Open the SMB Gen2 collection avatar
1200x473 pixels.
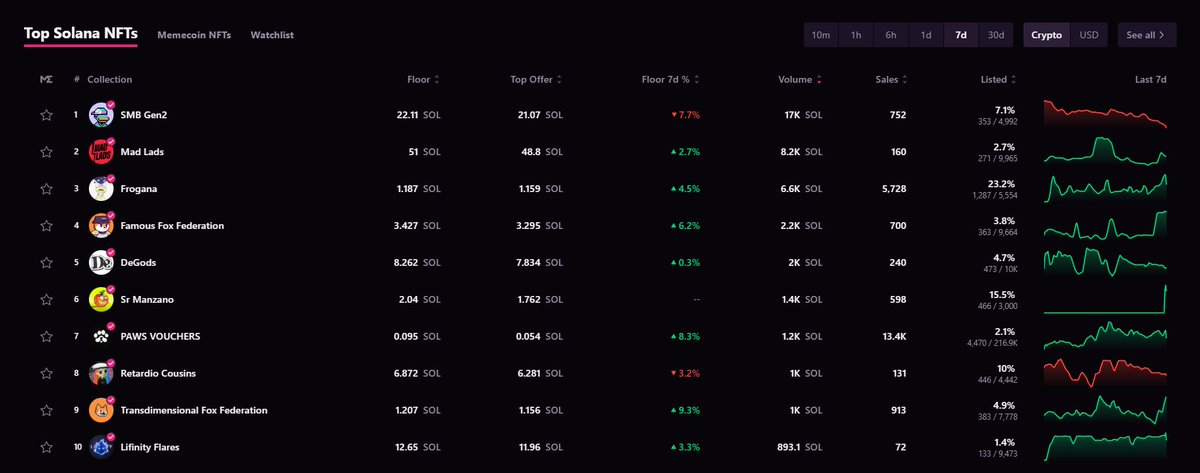pyautogui.click(x=100, y=115)
